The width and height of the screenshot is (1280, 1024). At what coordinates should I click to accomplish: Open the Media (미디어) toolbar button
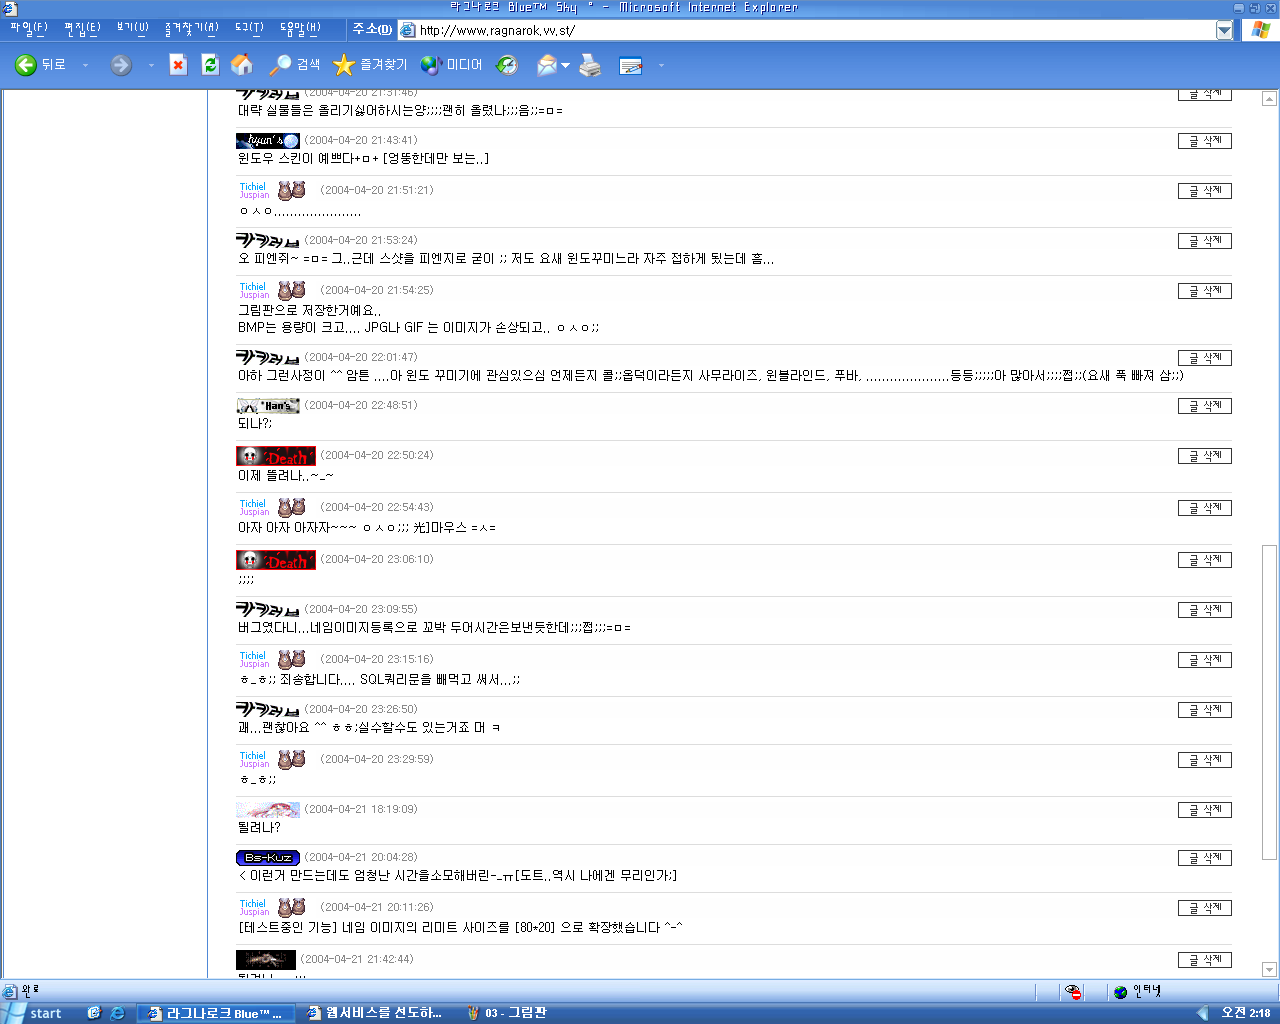pyautogui.click(x=452, y=65)
